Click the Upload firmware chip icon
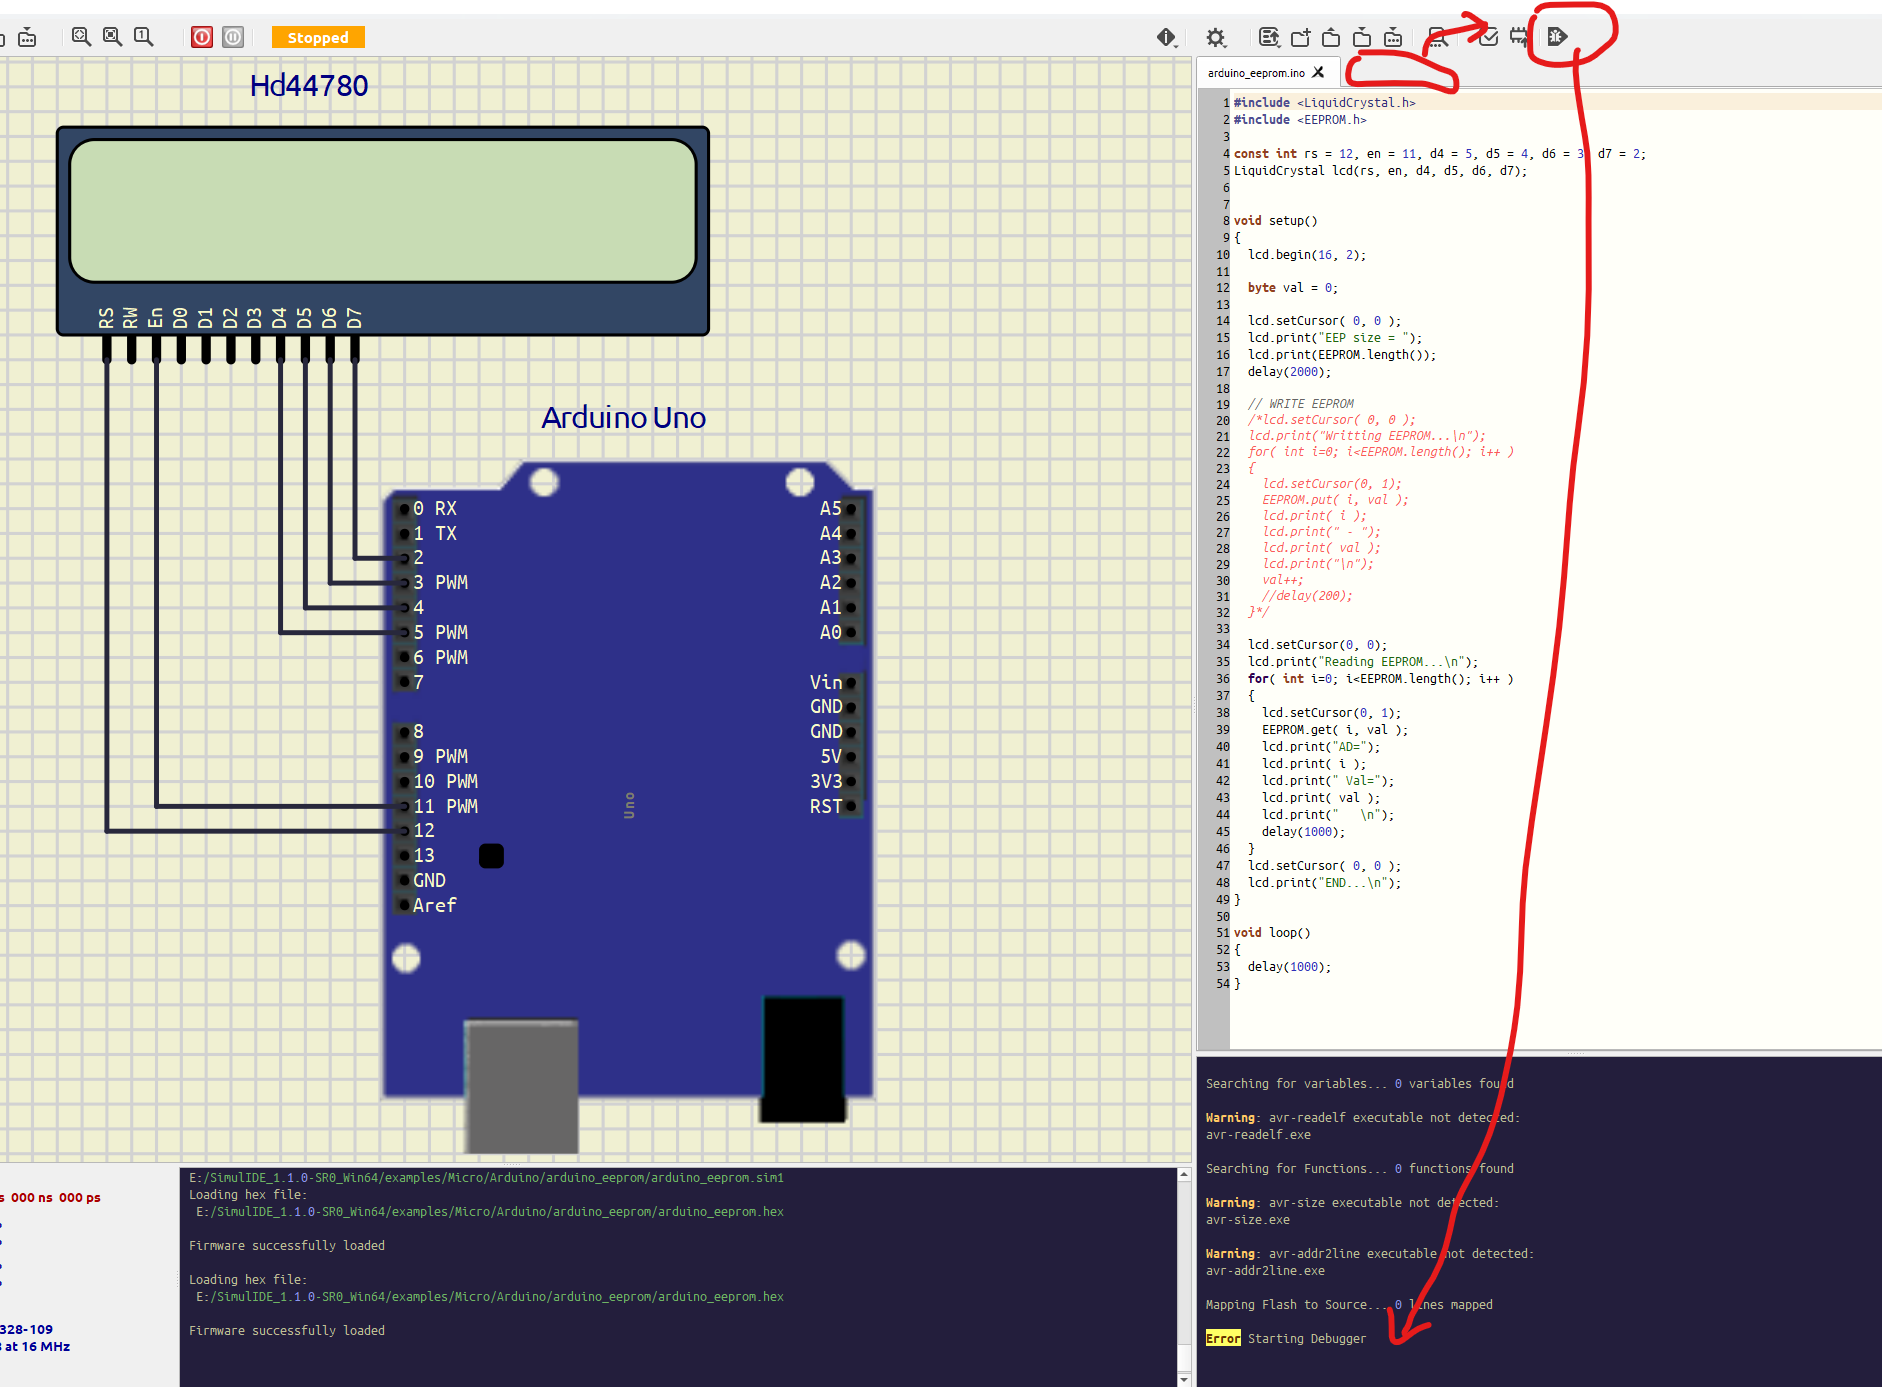This screenshot has width=1882, height=1387. (1519, 37)
